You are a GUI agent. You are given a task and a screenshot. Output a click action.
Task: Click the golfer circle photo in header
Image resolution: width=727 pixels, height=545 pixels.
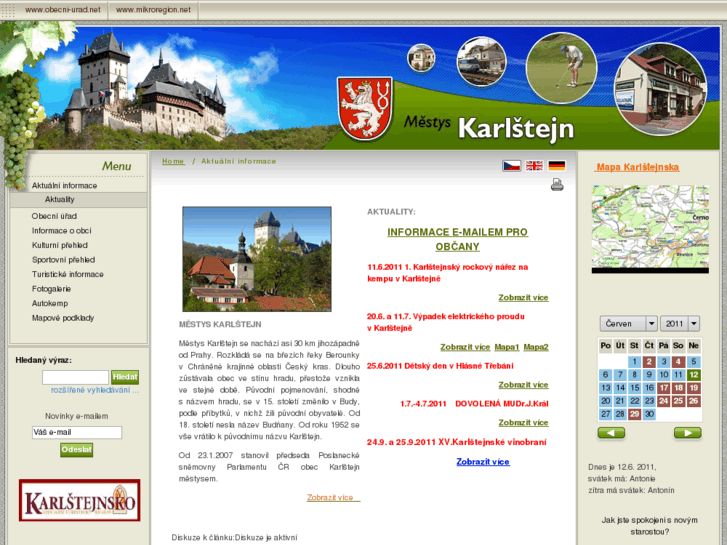pos(561,68)
